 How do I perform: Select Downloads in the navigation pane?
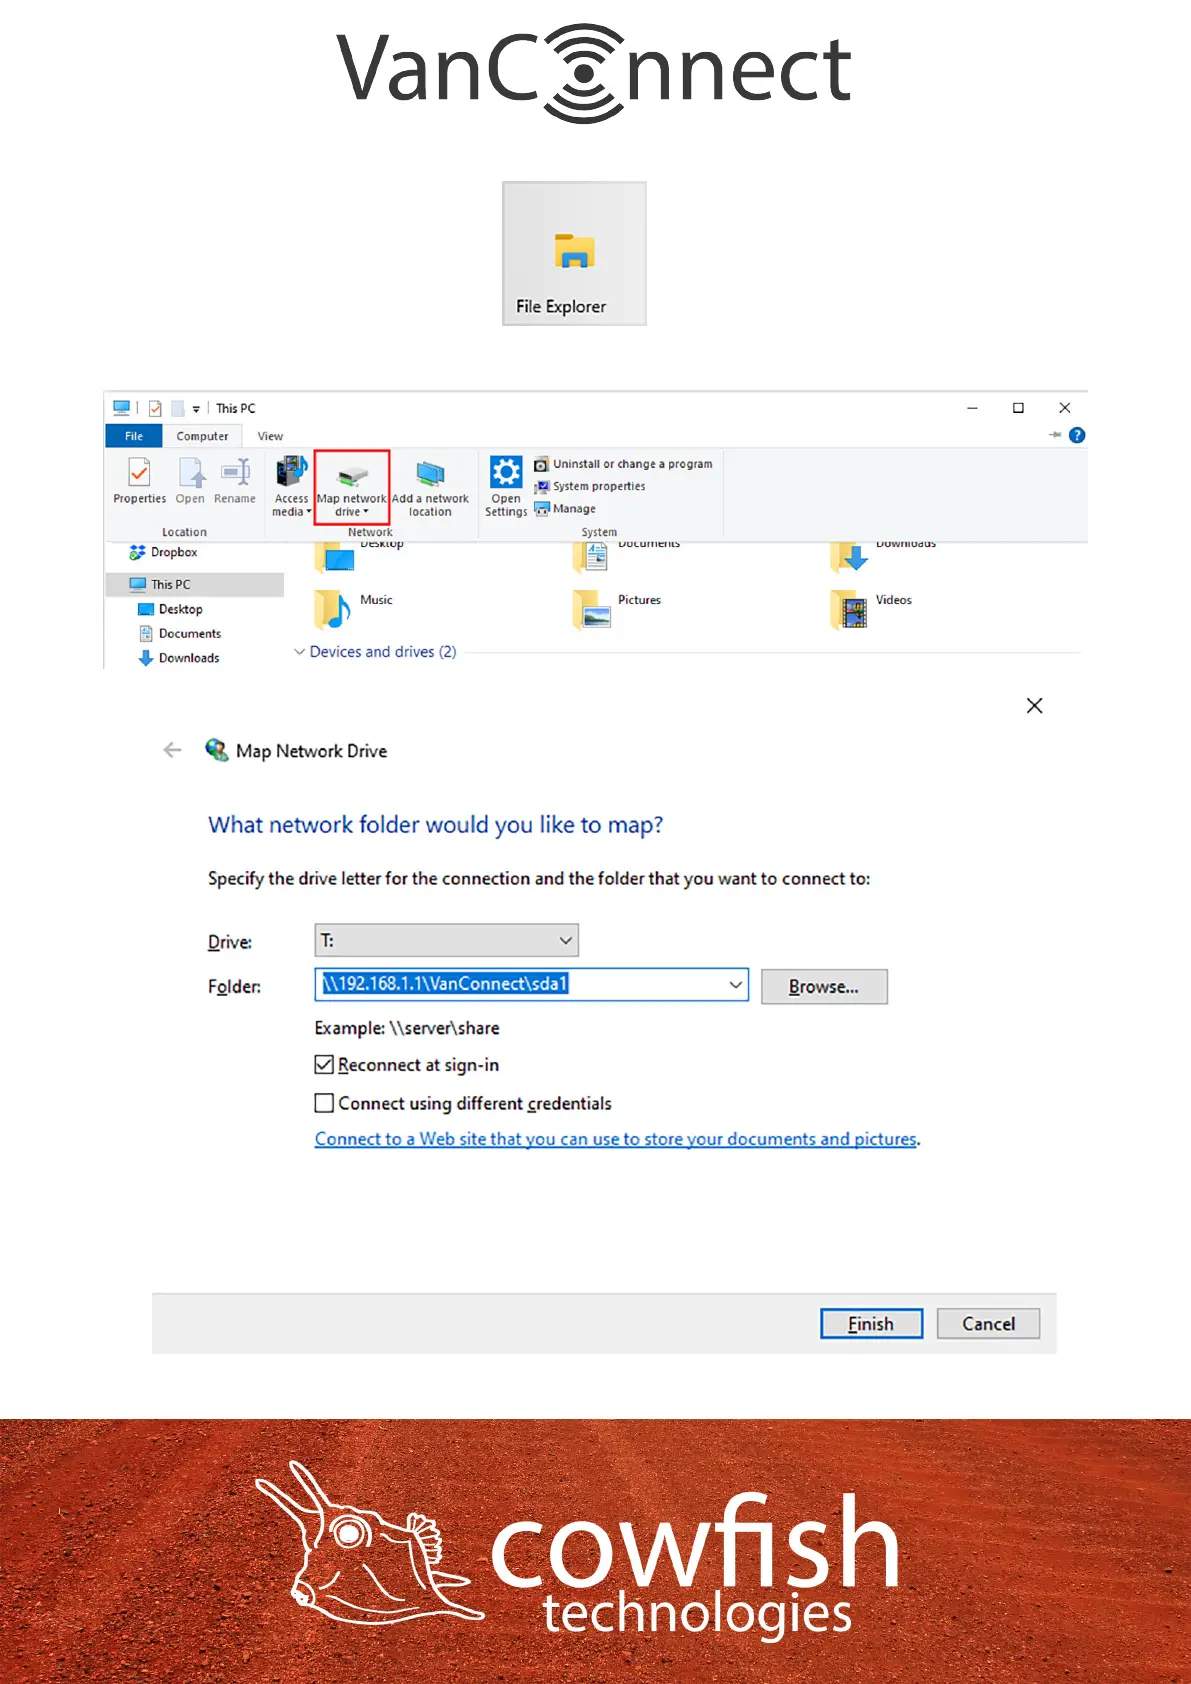179,658
